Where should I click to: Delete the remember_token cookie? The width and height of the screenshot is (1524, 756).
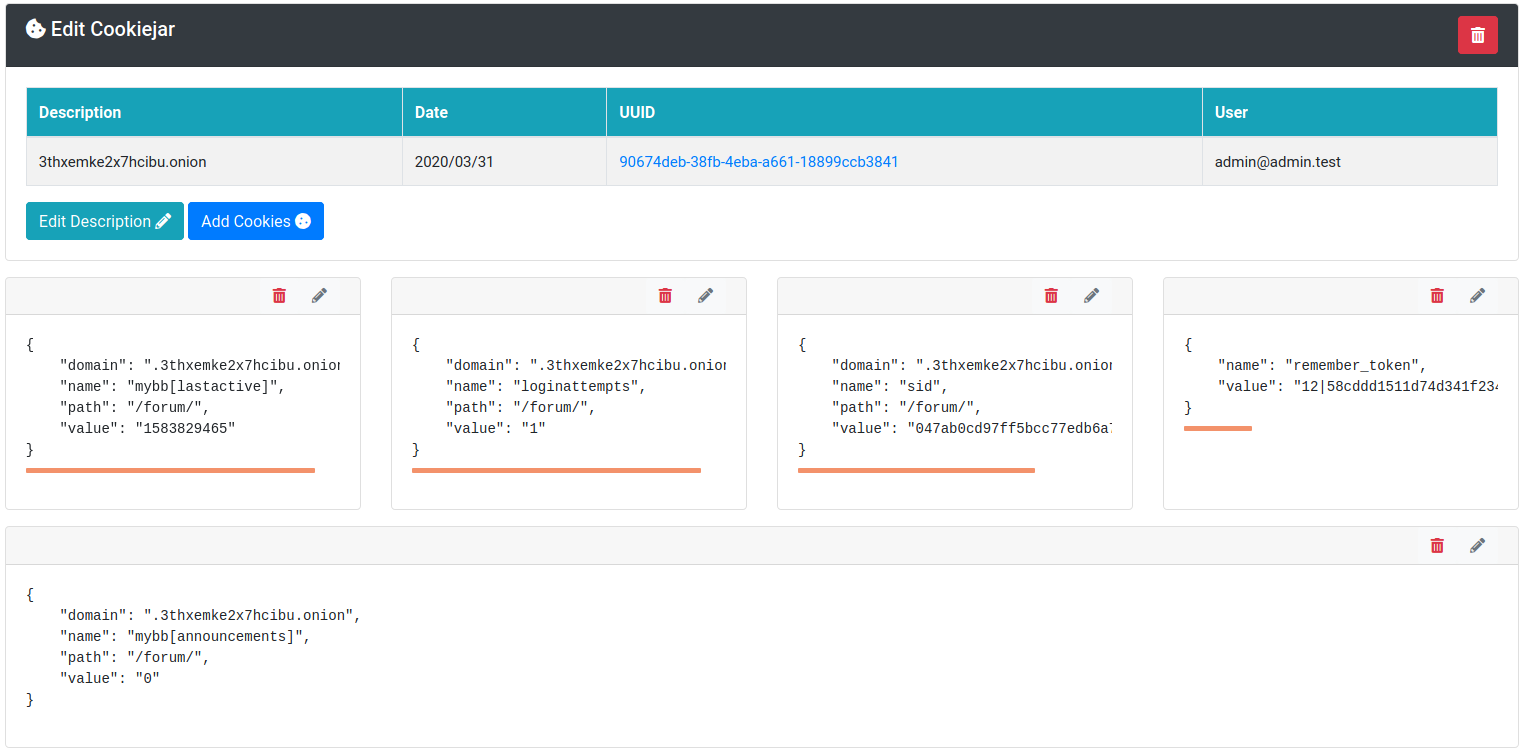[x=1437, y=296]
